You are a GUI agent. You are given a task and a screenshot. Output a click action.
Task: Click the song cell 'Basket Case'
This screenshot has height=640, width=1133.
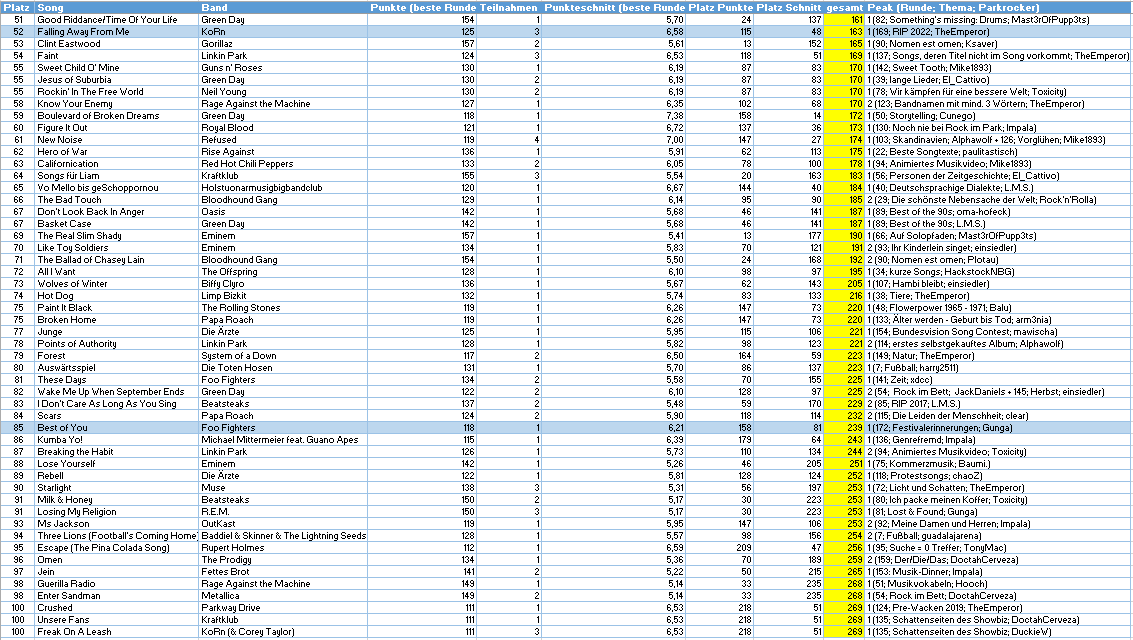(116, 224)
